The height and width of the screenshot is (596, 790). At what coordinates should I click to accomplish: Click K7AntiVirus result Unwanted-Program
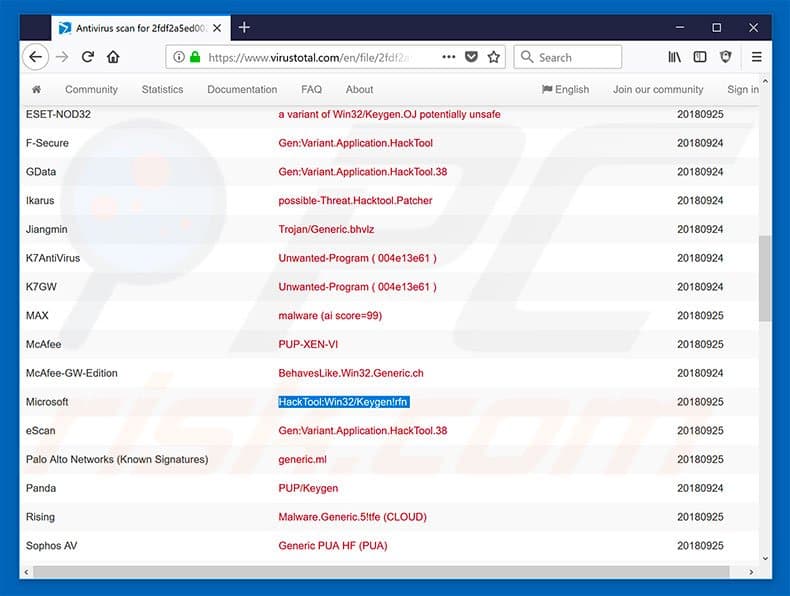click(357, 258)
